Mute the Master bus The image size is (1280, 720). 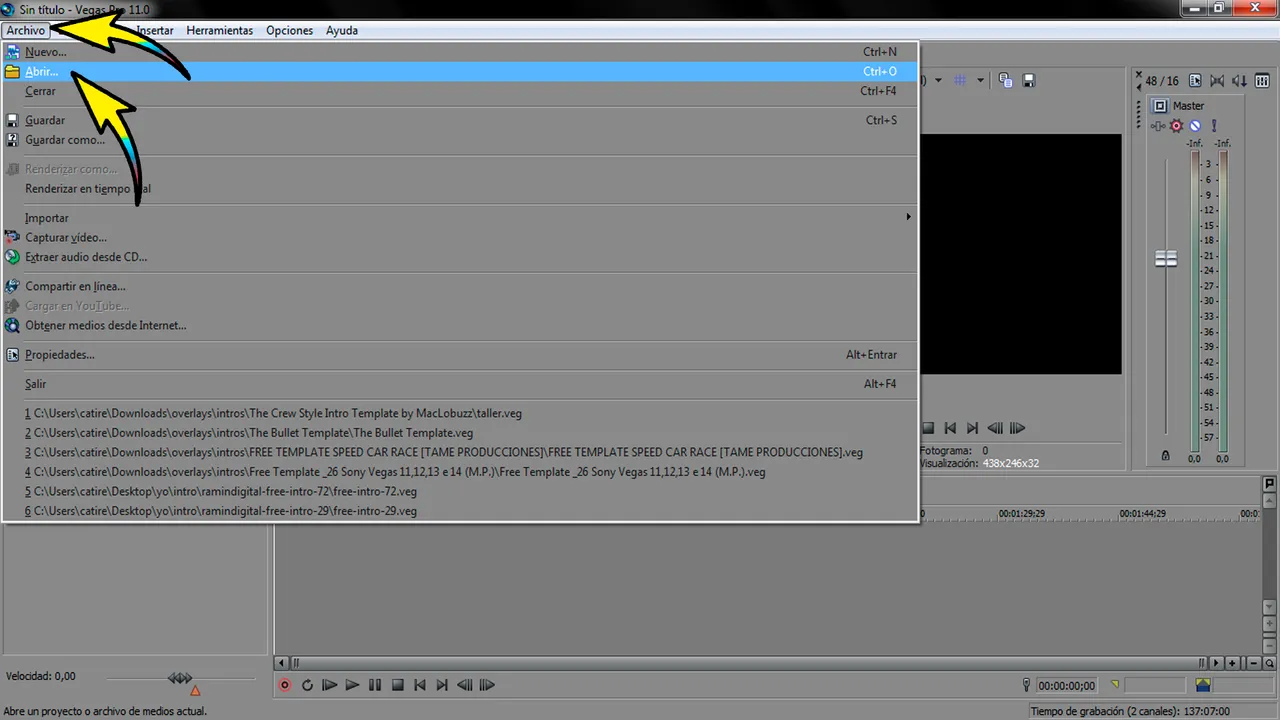point(1195,126)
